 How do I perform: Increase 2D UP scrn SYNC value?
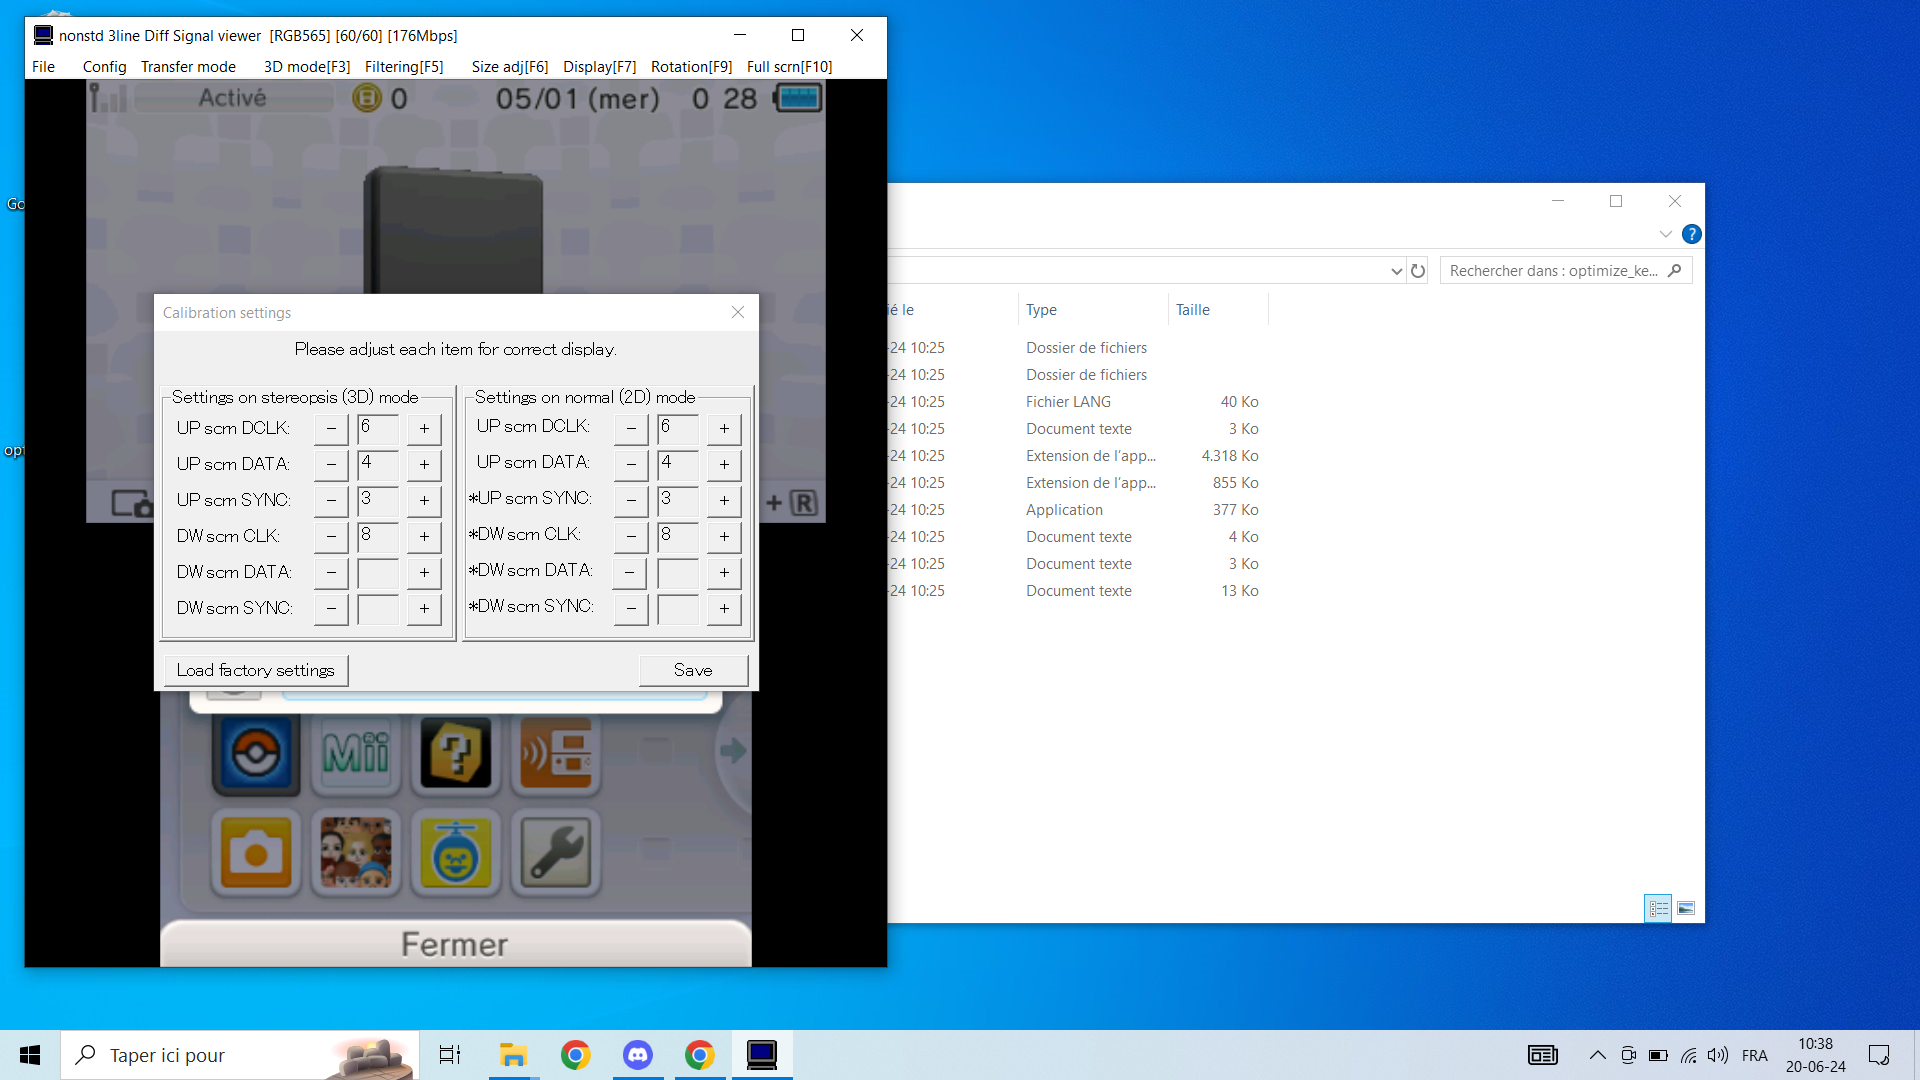pyautogui.click(x=724, y=500)
